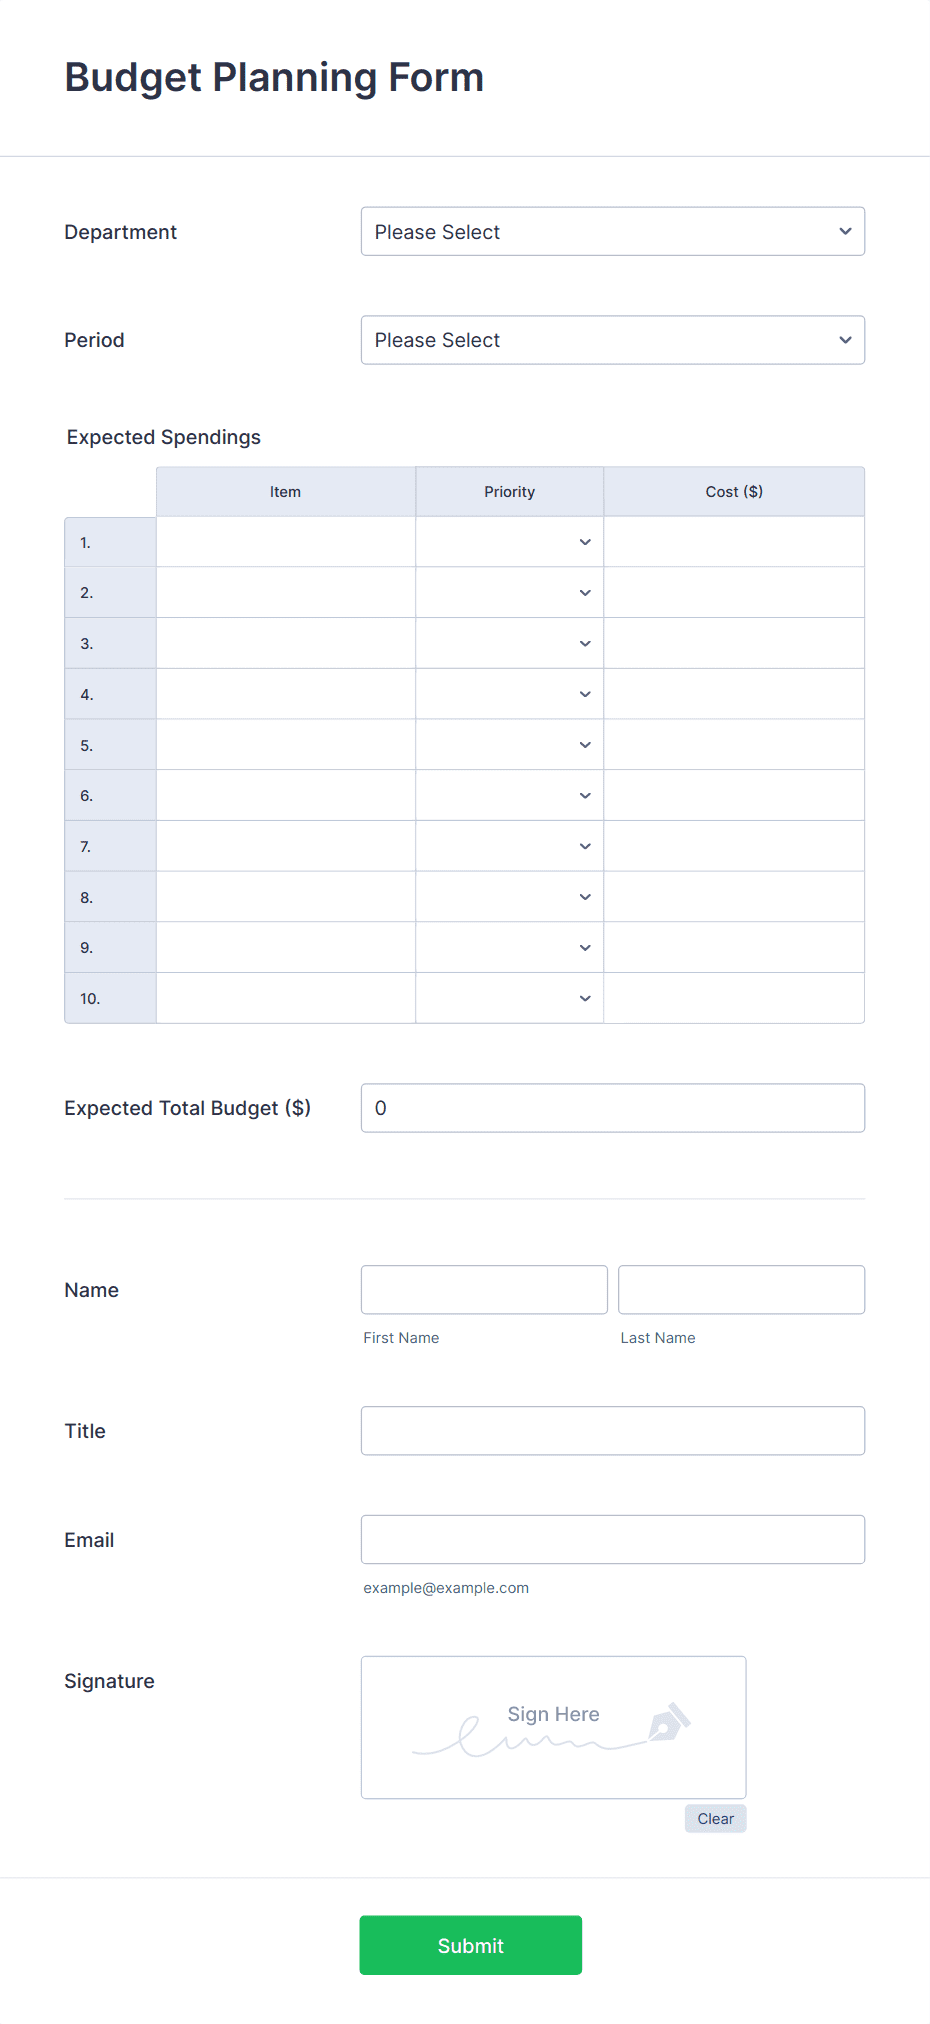Open the Department selection list
The height and width of the screenshot is (2024, 930).
coord(613,231)
